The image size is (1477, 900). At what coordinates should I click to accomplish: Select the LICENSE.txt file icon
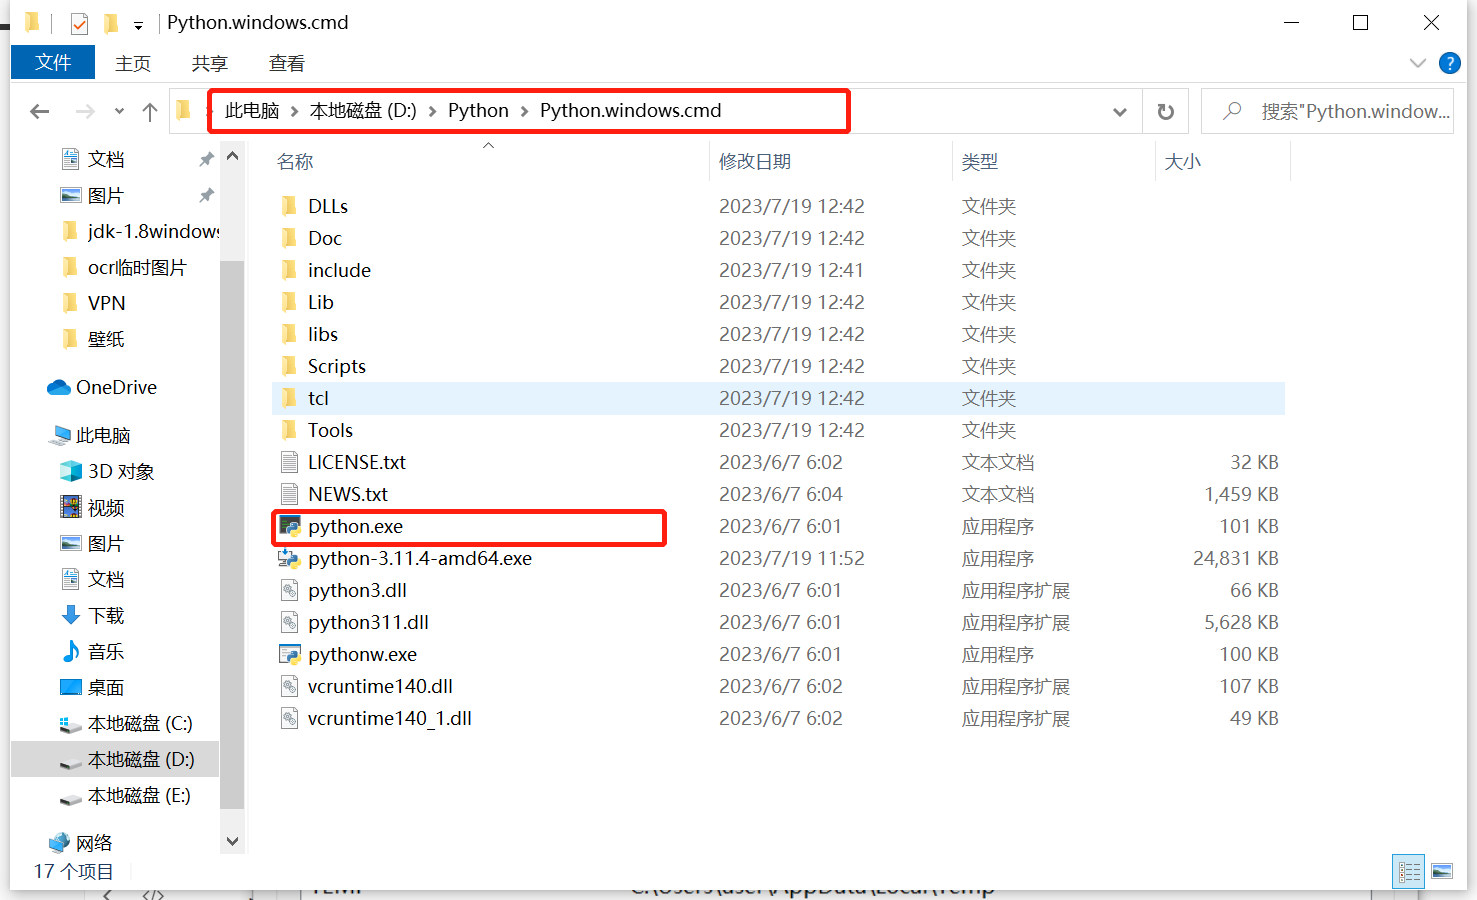click(289, 462)
